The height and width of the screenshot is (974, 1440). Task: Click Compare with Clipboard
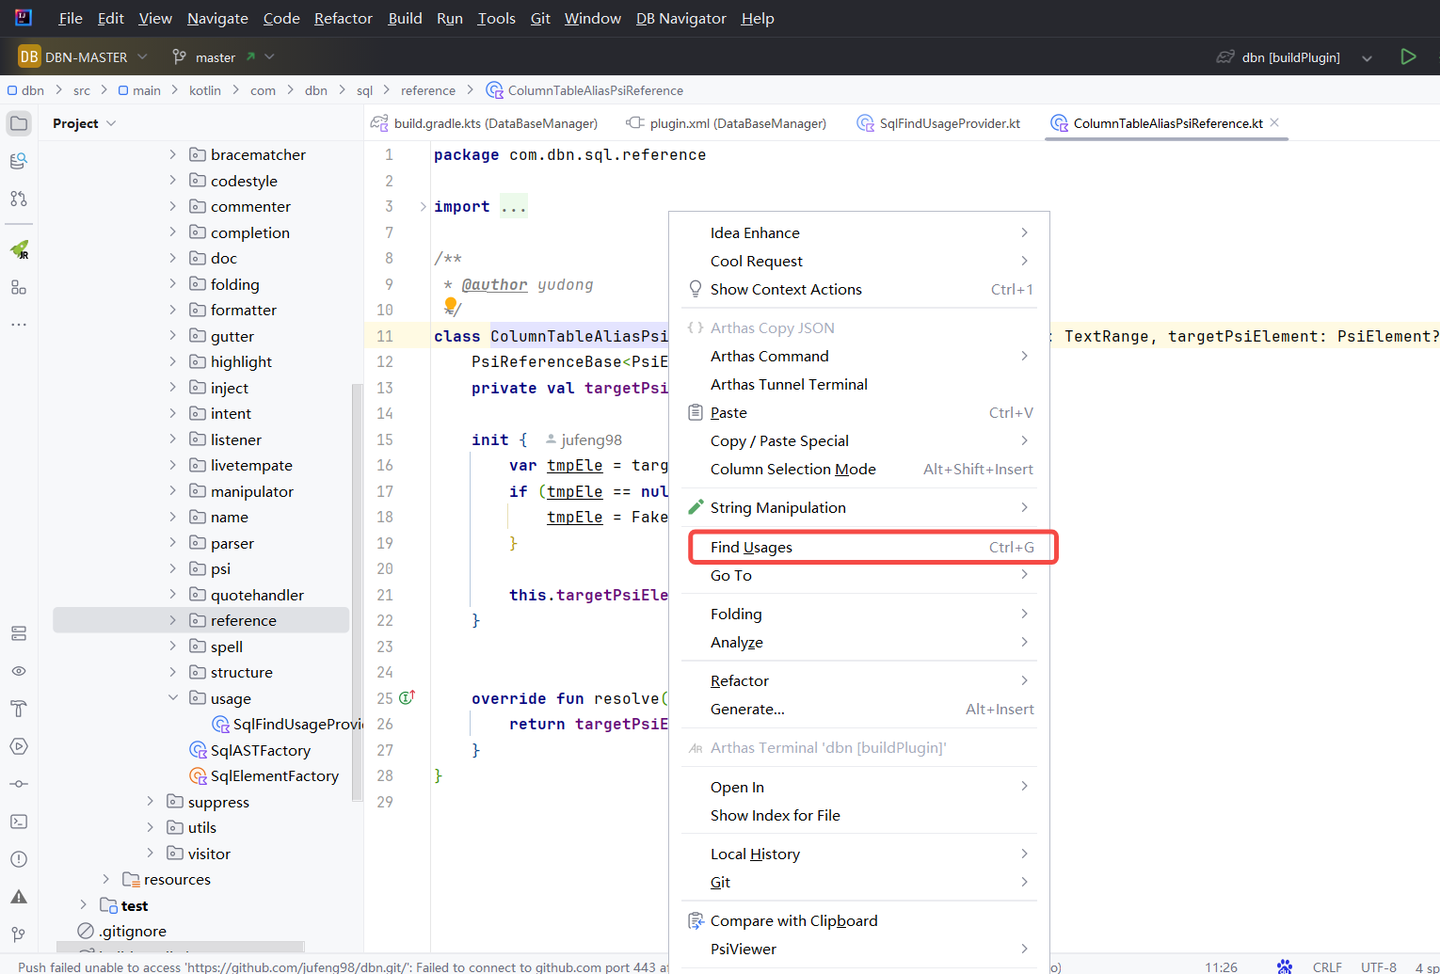click(793, 920)
